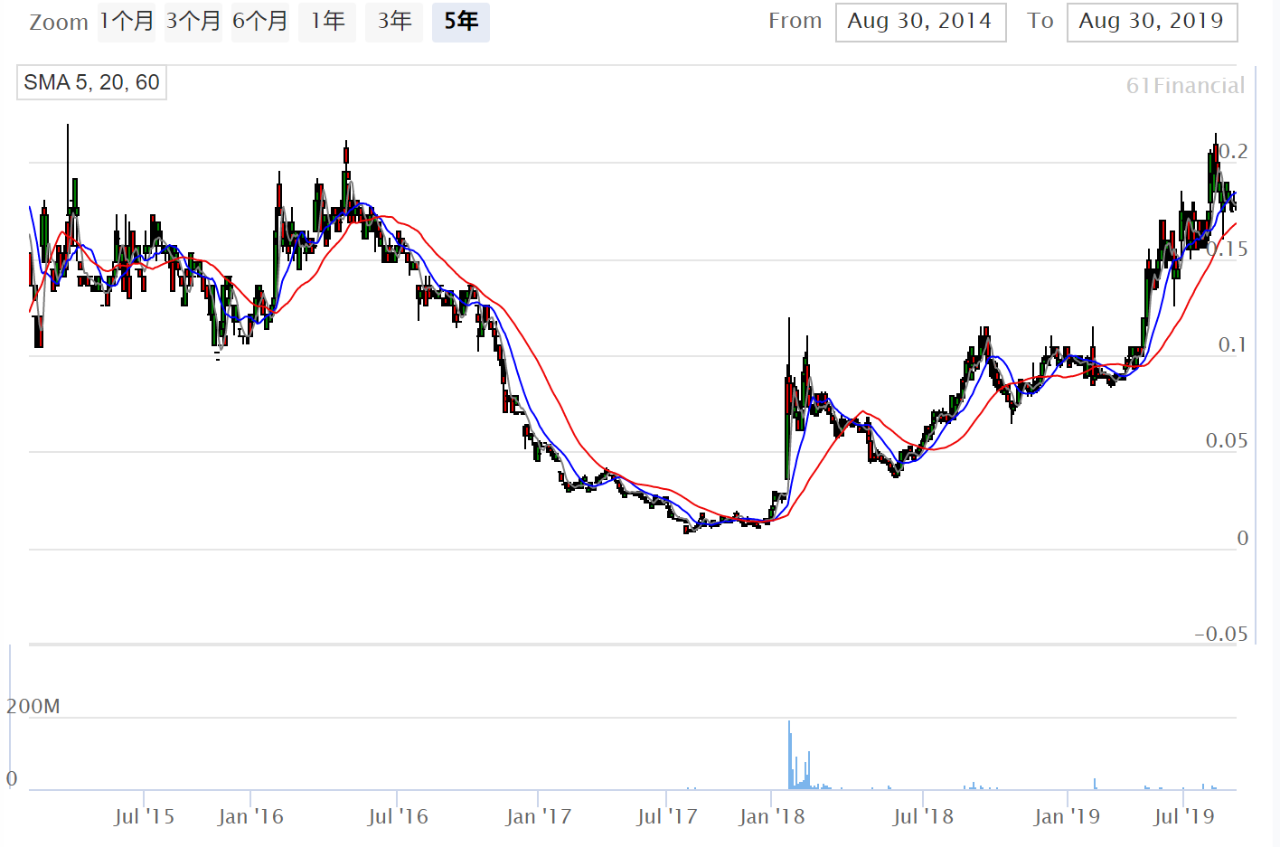Select the 1个月 zoom range
This screenshot has height=847, width=1280.
[x=126, y=22]
